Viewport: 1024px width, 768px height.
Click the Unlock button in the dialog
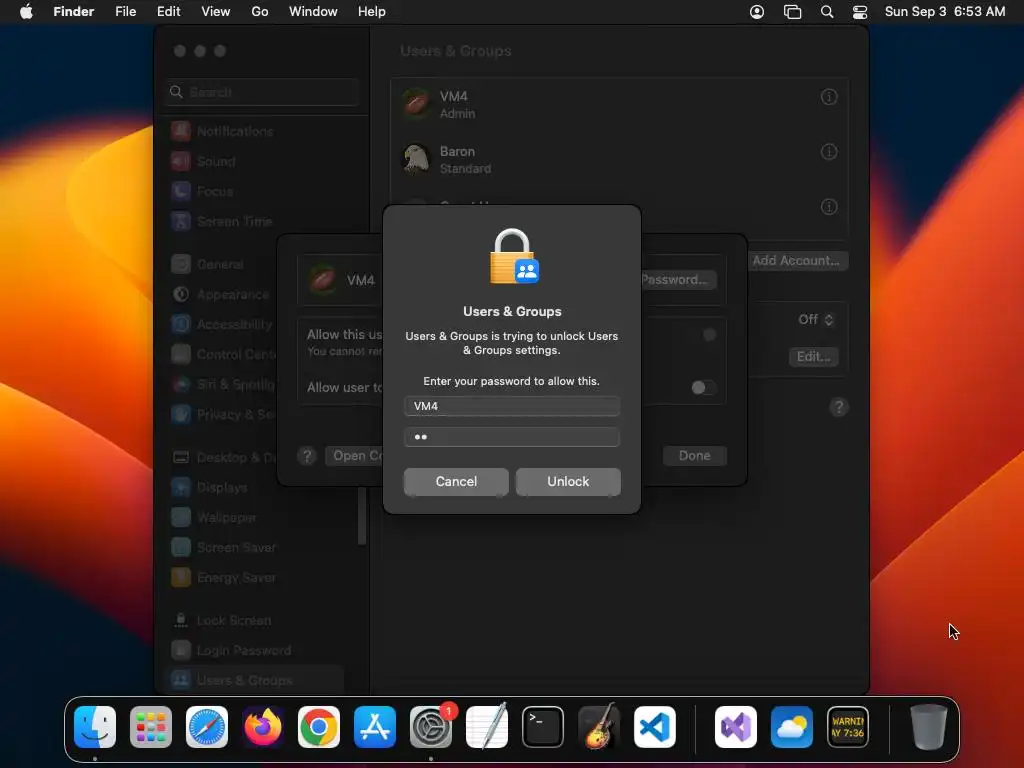[568, 481]
